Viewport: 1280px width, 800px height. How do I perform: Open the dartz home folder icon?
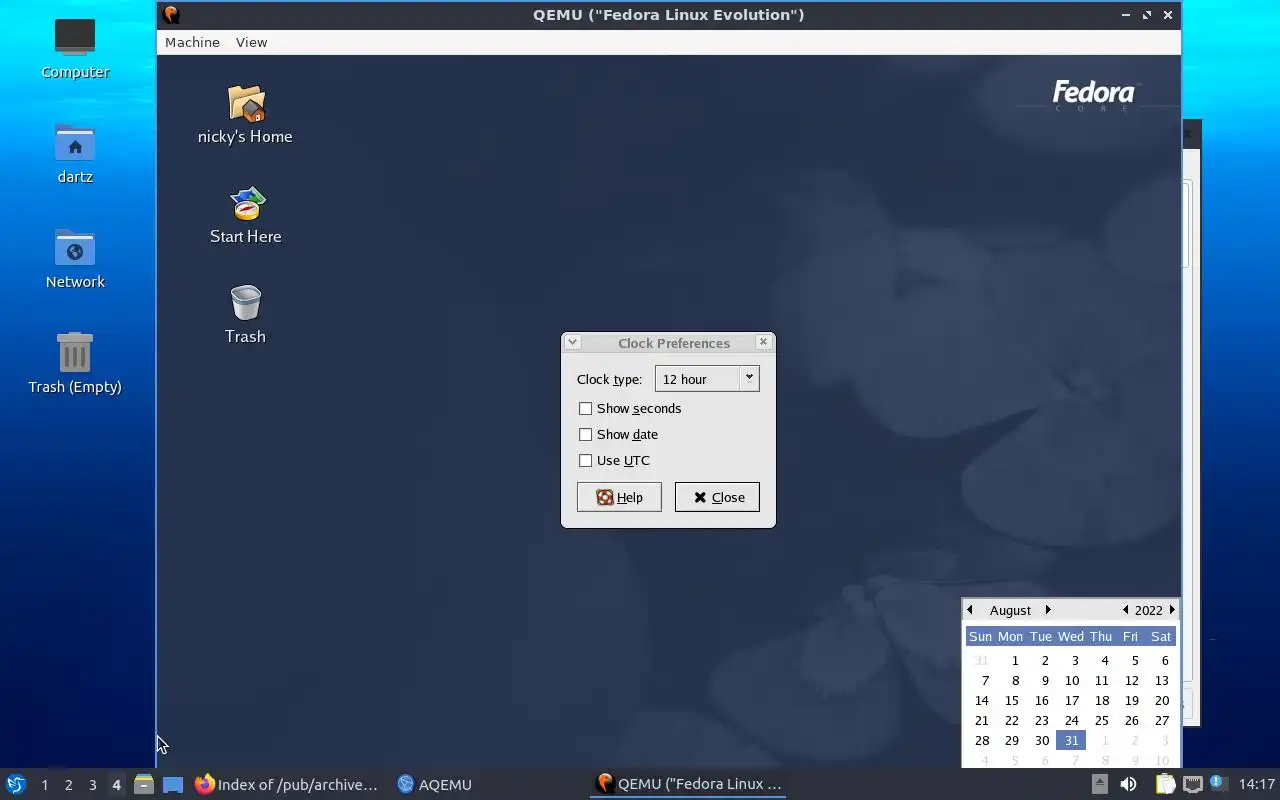75,144
